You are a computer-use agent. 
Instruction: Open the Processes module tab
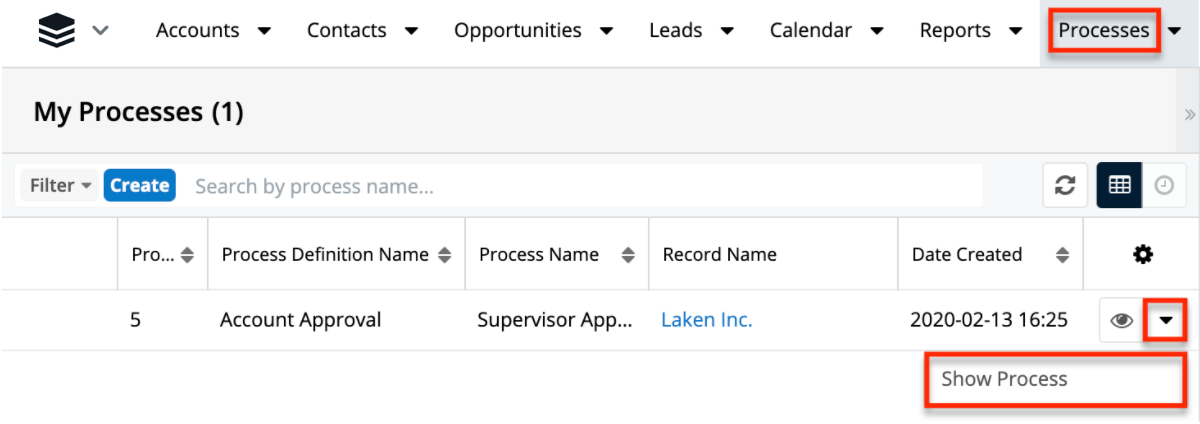click(1103, 31)
